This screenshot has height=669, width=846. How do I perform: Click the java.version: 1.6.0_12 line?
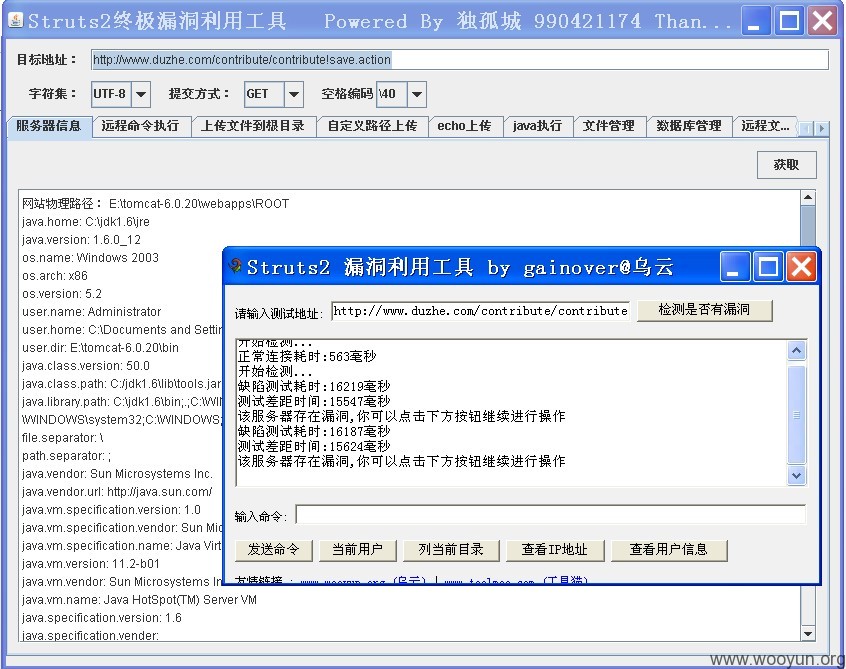pos(81,240)
